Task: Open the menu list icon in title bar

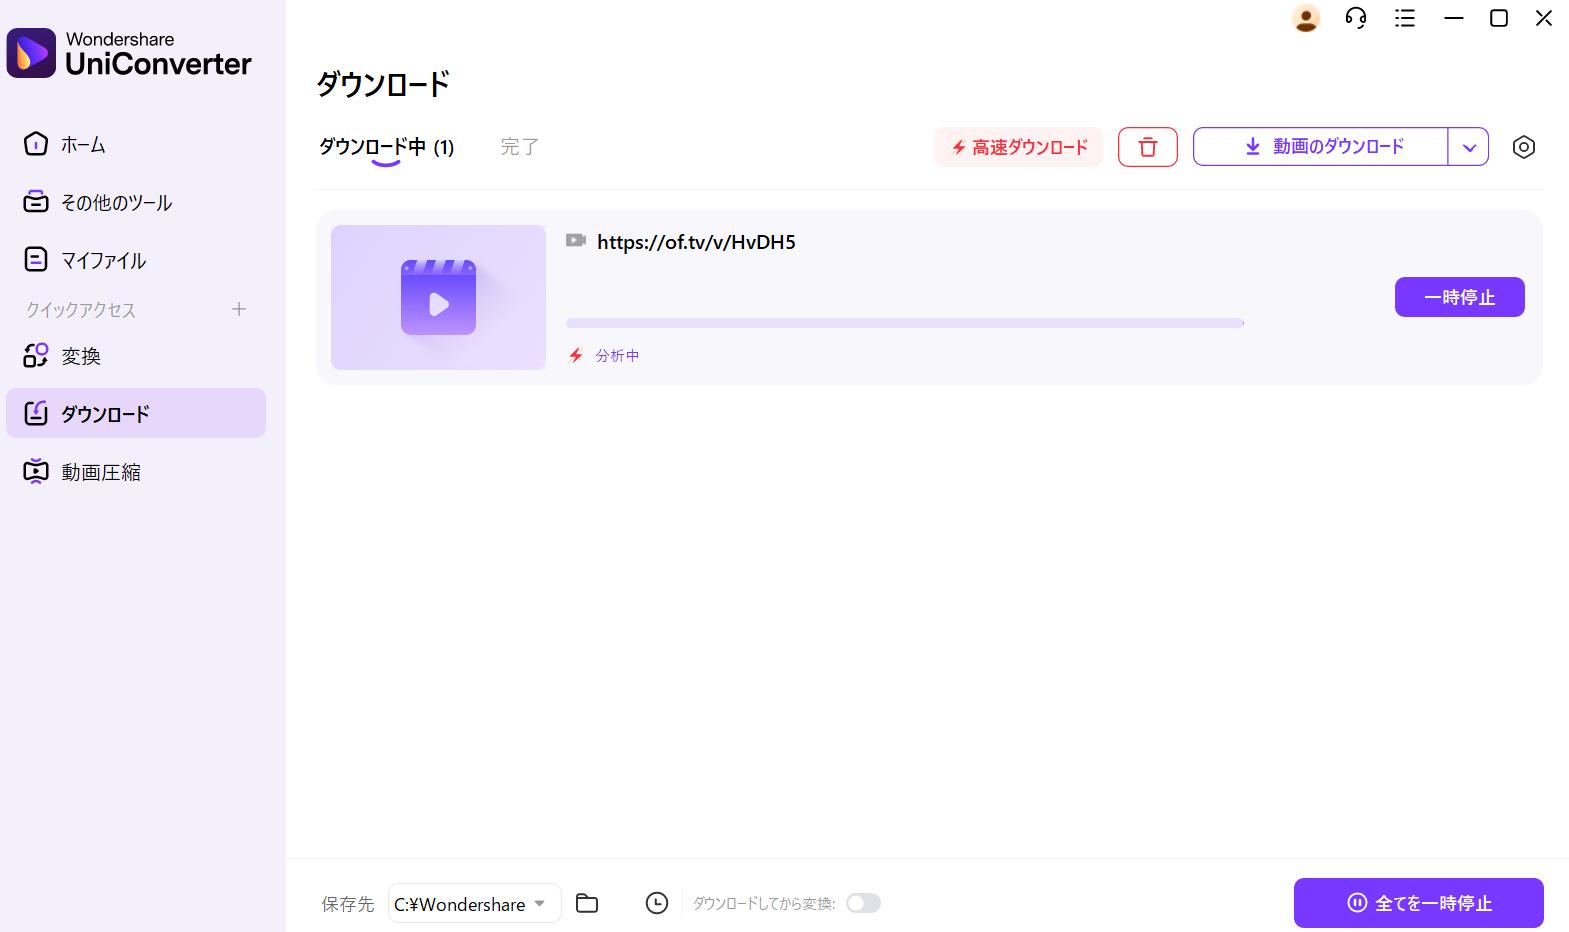Action: (1405, 18)
